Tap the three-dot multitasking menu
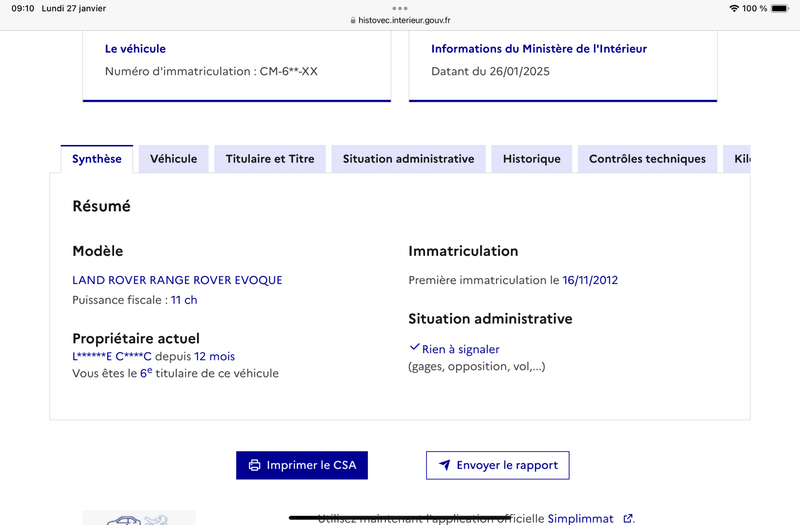 399,8
